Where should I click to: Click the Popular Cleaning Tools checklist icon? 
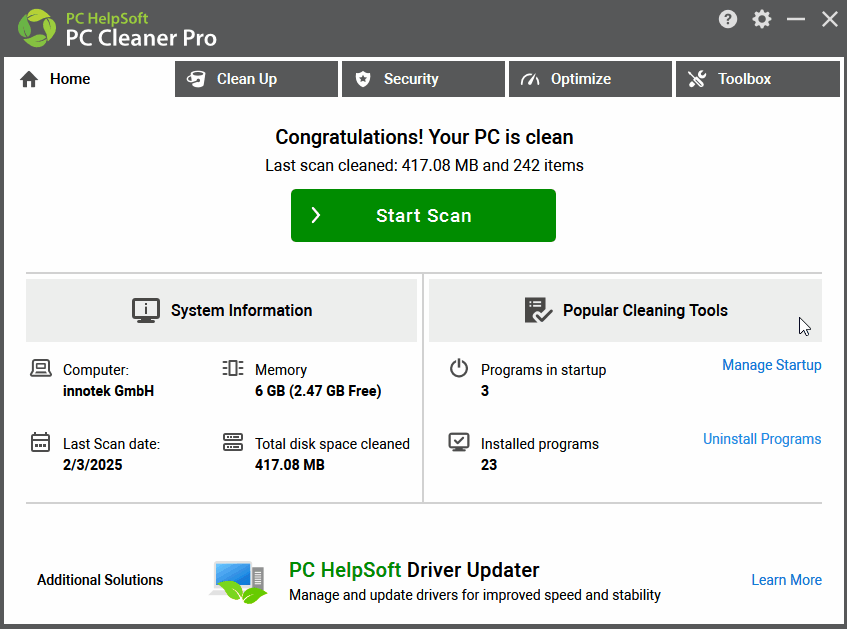(x=538, y=310)
